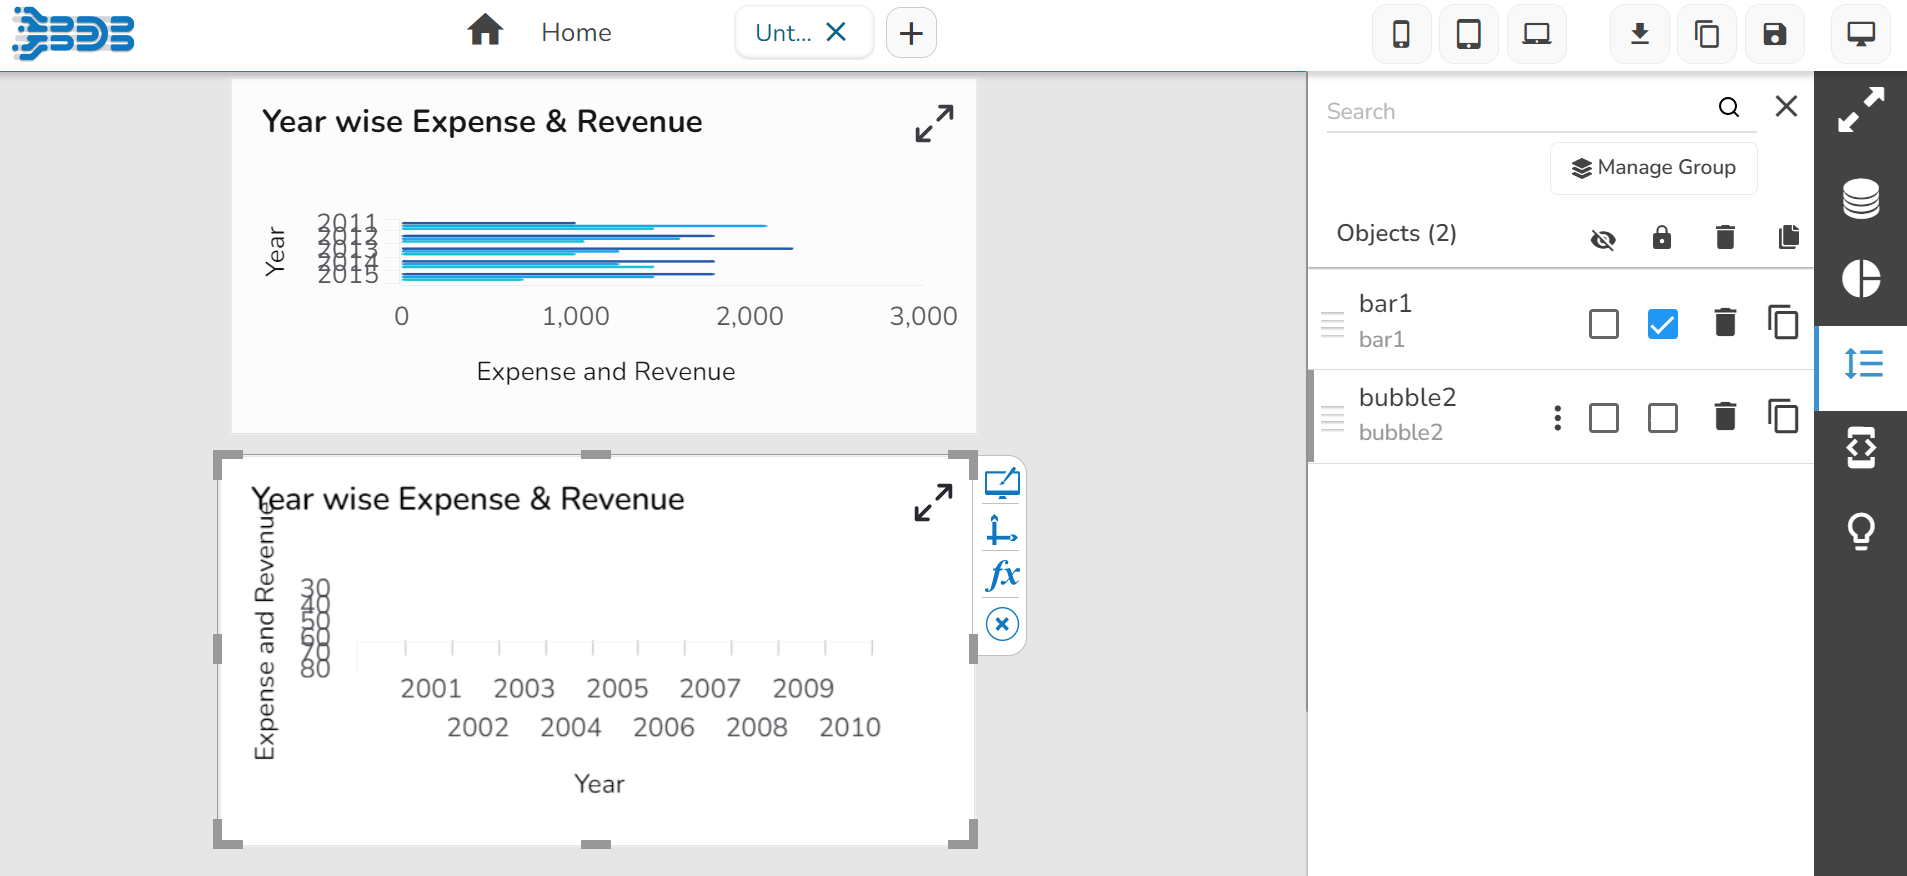This screenshot has height=876, width=1907.
Task: Expand the bubble chart to full view
Action: click(933, 502)
